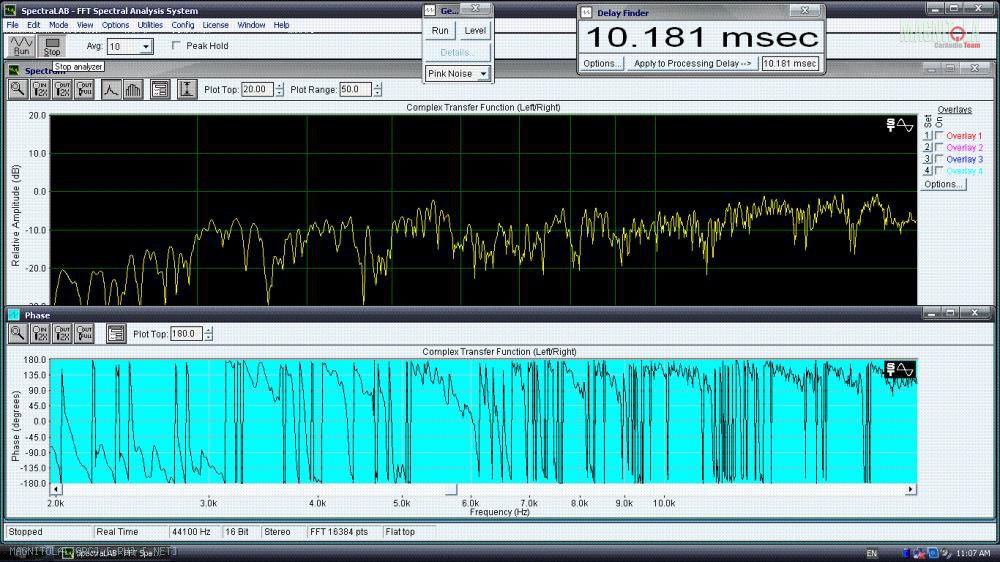Click the Stop analyzer icon

52,46
